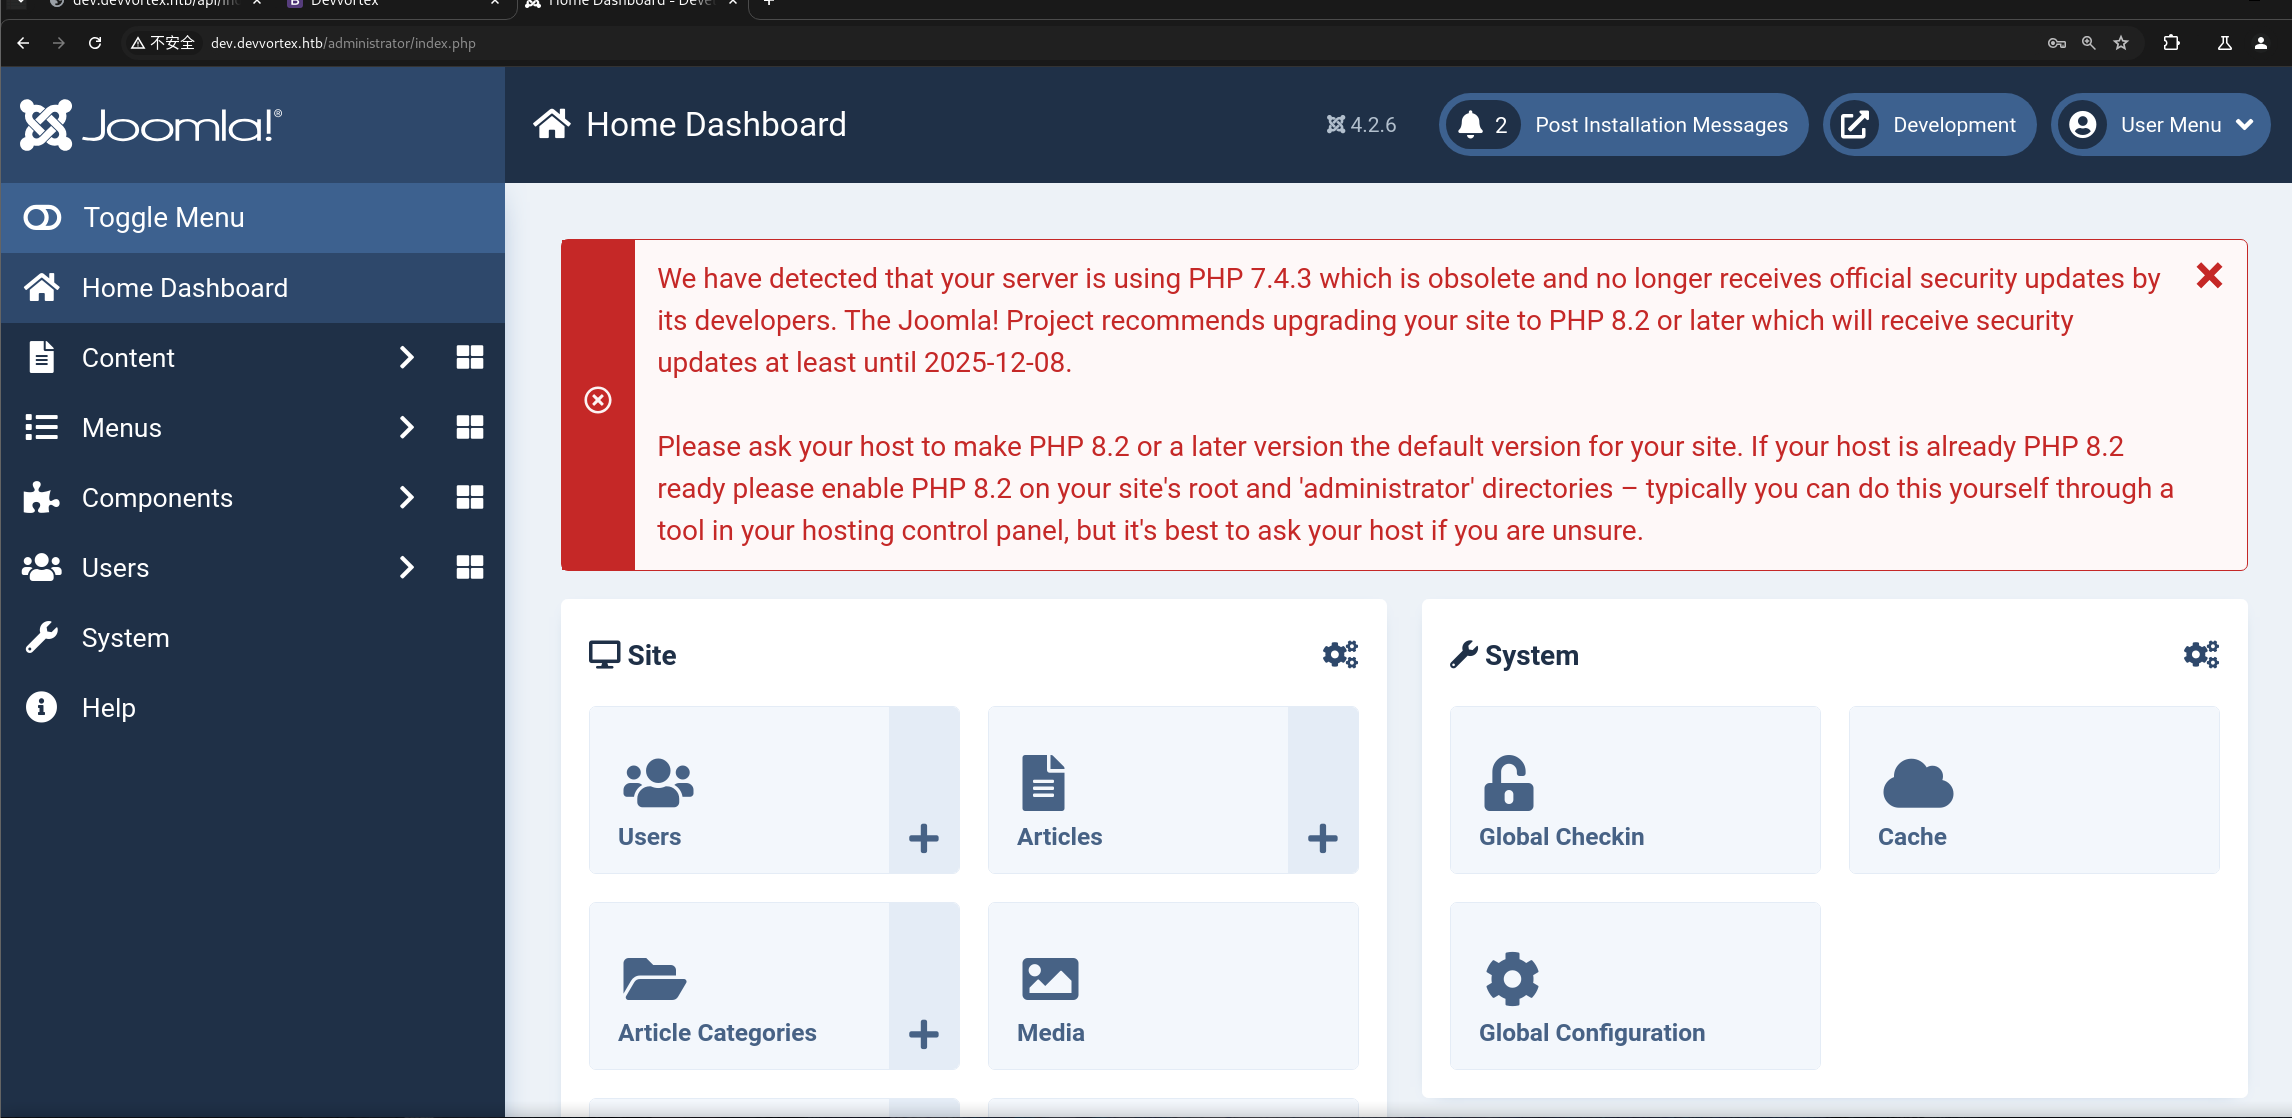The width and height of the screenshot is (2292, 1118).
Task: Open Post Installation Messages button
Action: point(1622,125)
